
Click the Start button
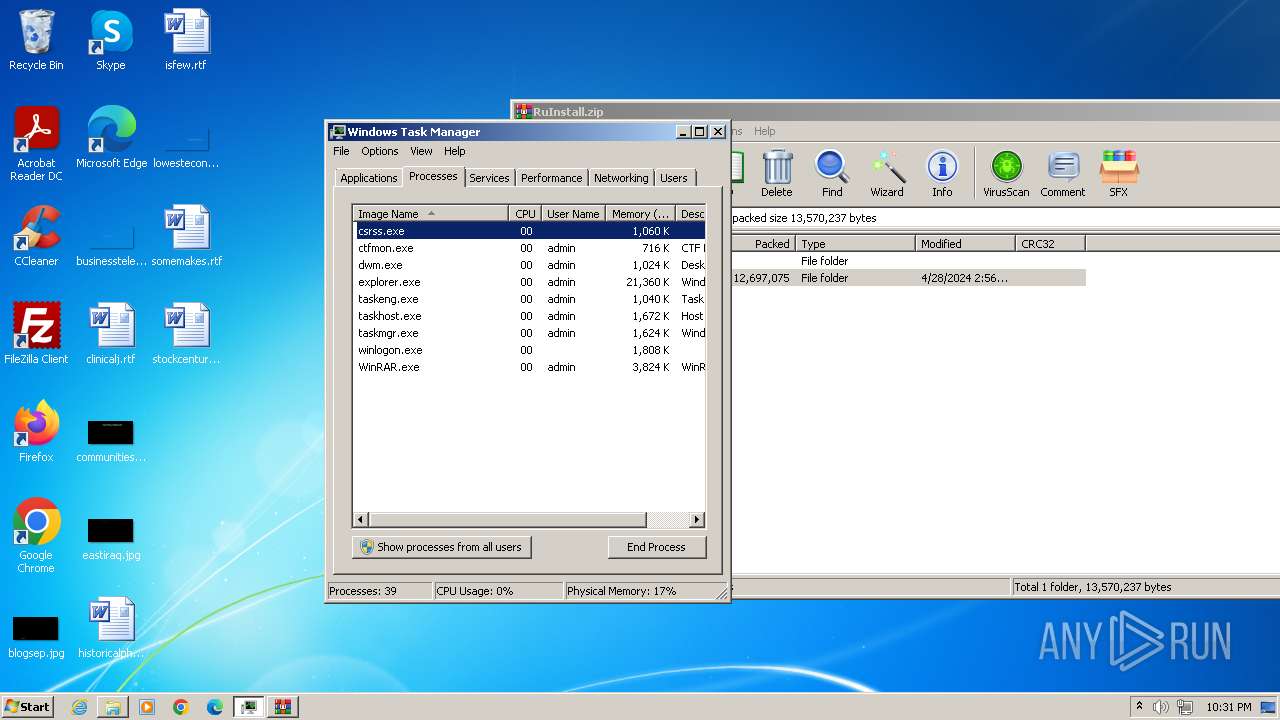click(x=28, y=707)
